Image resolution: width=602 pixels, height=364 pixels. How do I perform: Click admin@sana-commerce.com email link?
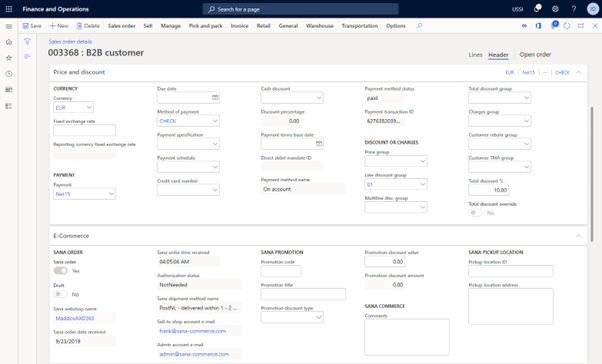click(x=194, y=354)
